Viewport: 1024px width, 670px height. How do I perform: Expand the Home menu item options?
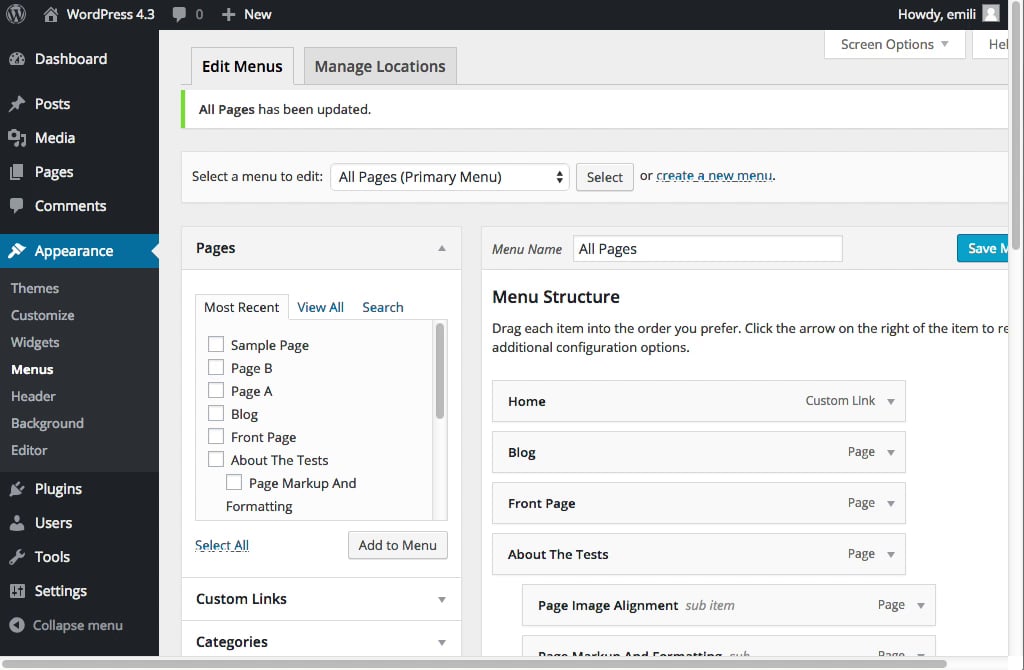tap(891, 401)
